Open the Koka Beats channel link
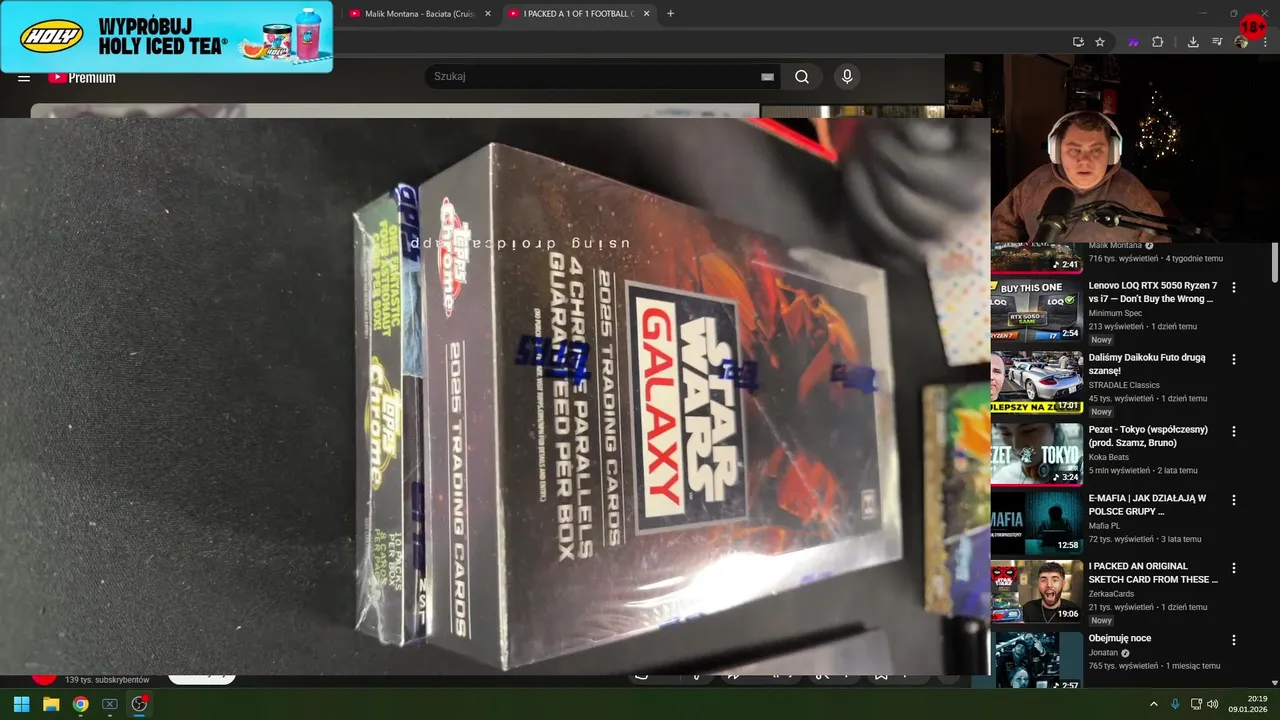The height and width of the screenshot is (720, 1280). pyautogui.click(x=1110, y=457)
